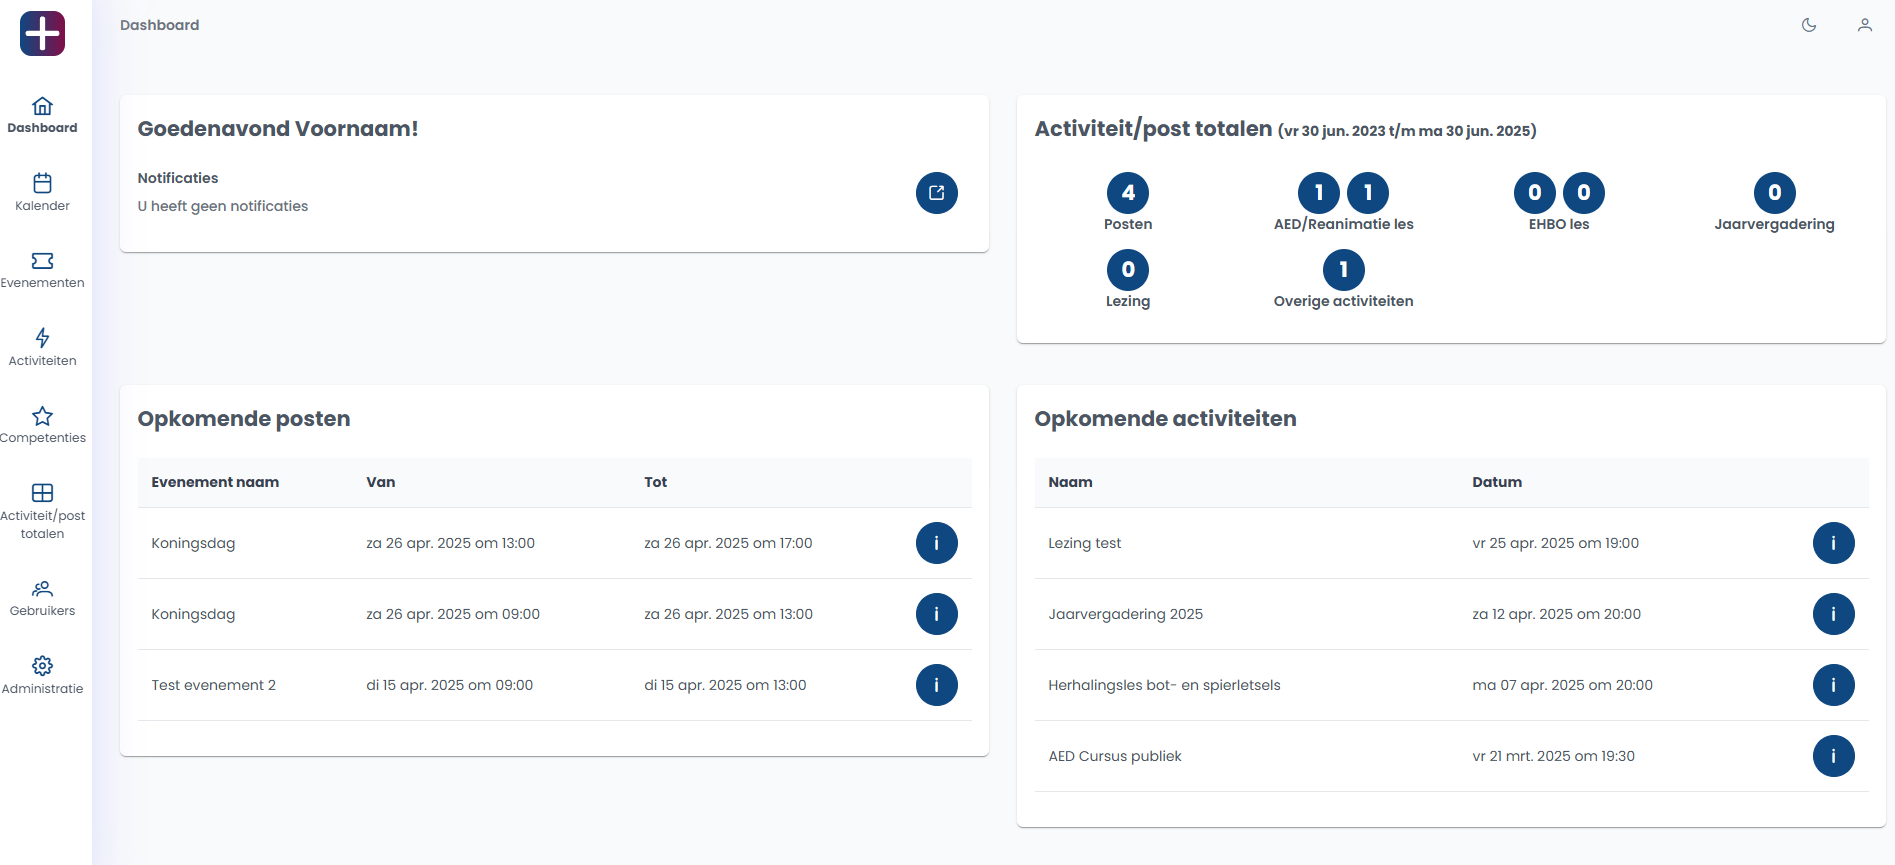
Task: Navigate to Gebruikers in sidebar
Action: coord(42,598)
